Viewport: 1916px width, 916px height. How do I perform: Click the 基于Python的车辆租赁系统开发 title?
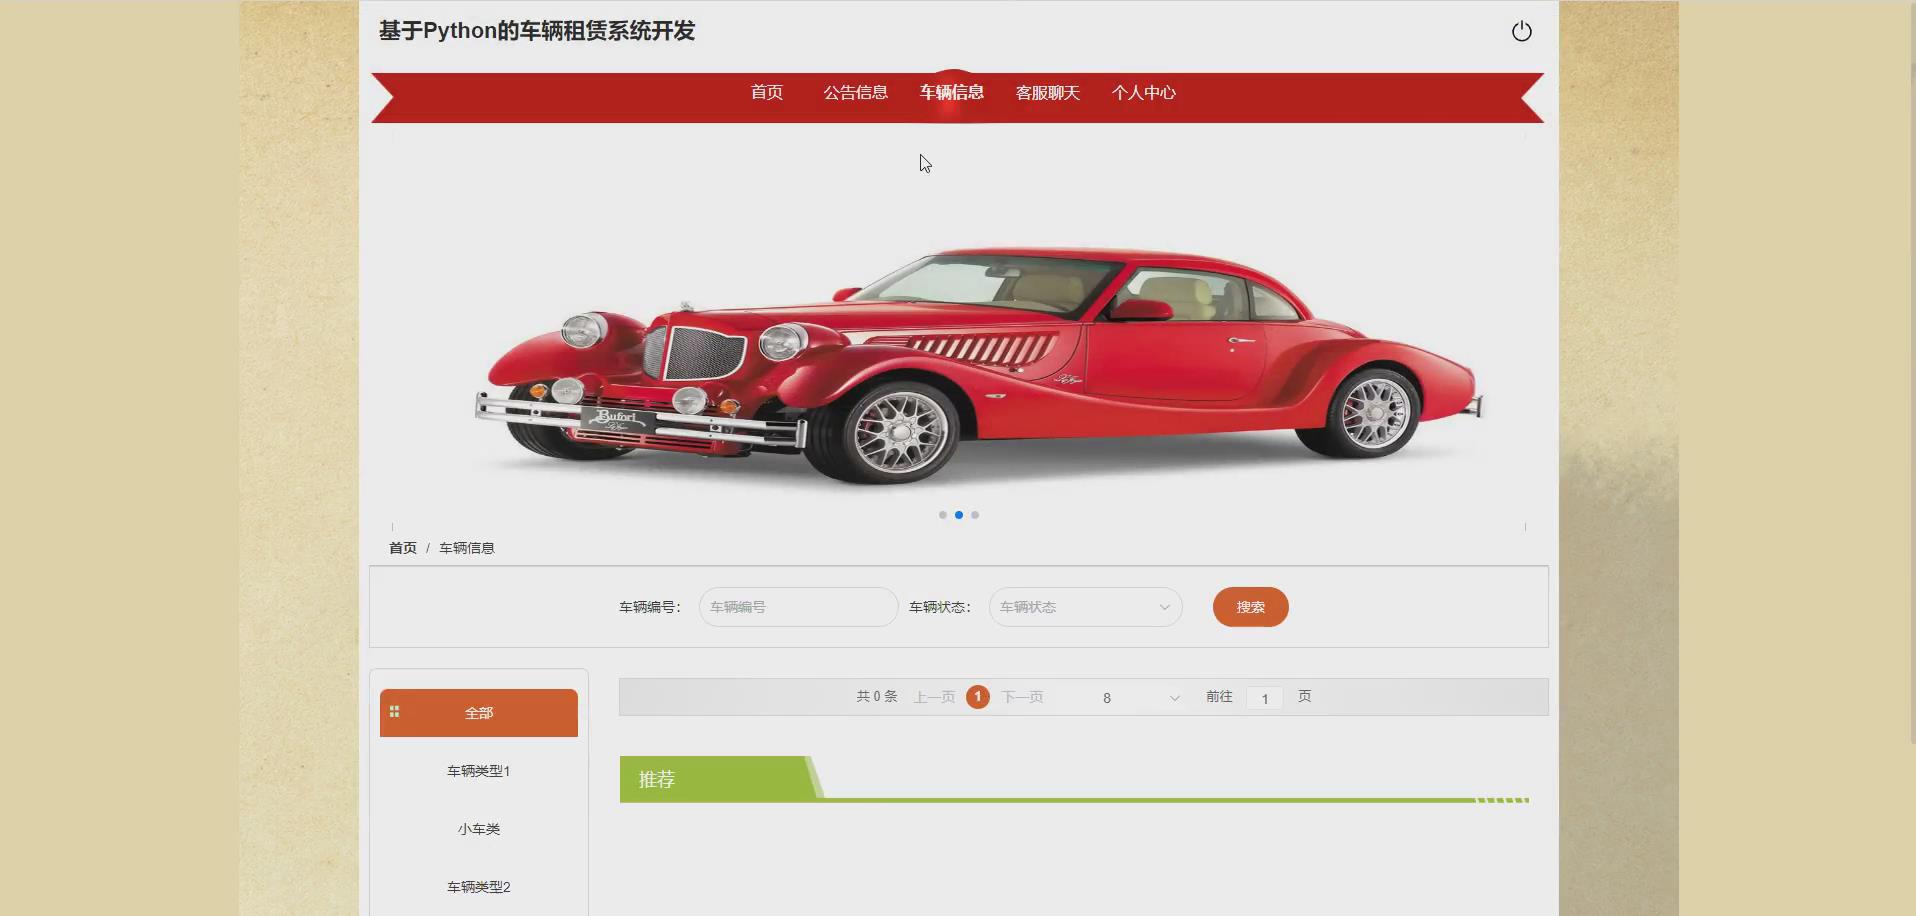537,31
